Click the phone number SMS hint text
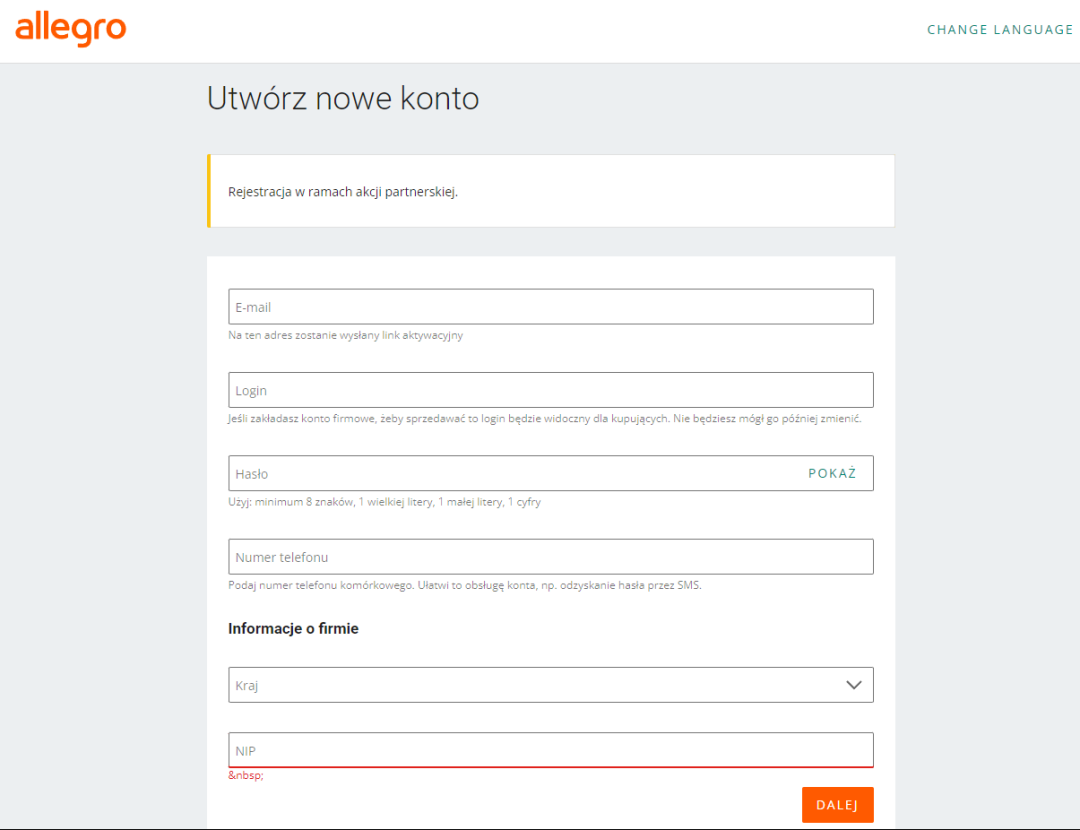1080x830 pixels. point(464,585)
